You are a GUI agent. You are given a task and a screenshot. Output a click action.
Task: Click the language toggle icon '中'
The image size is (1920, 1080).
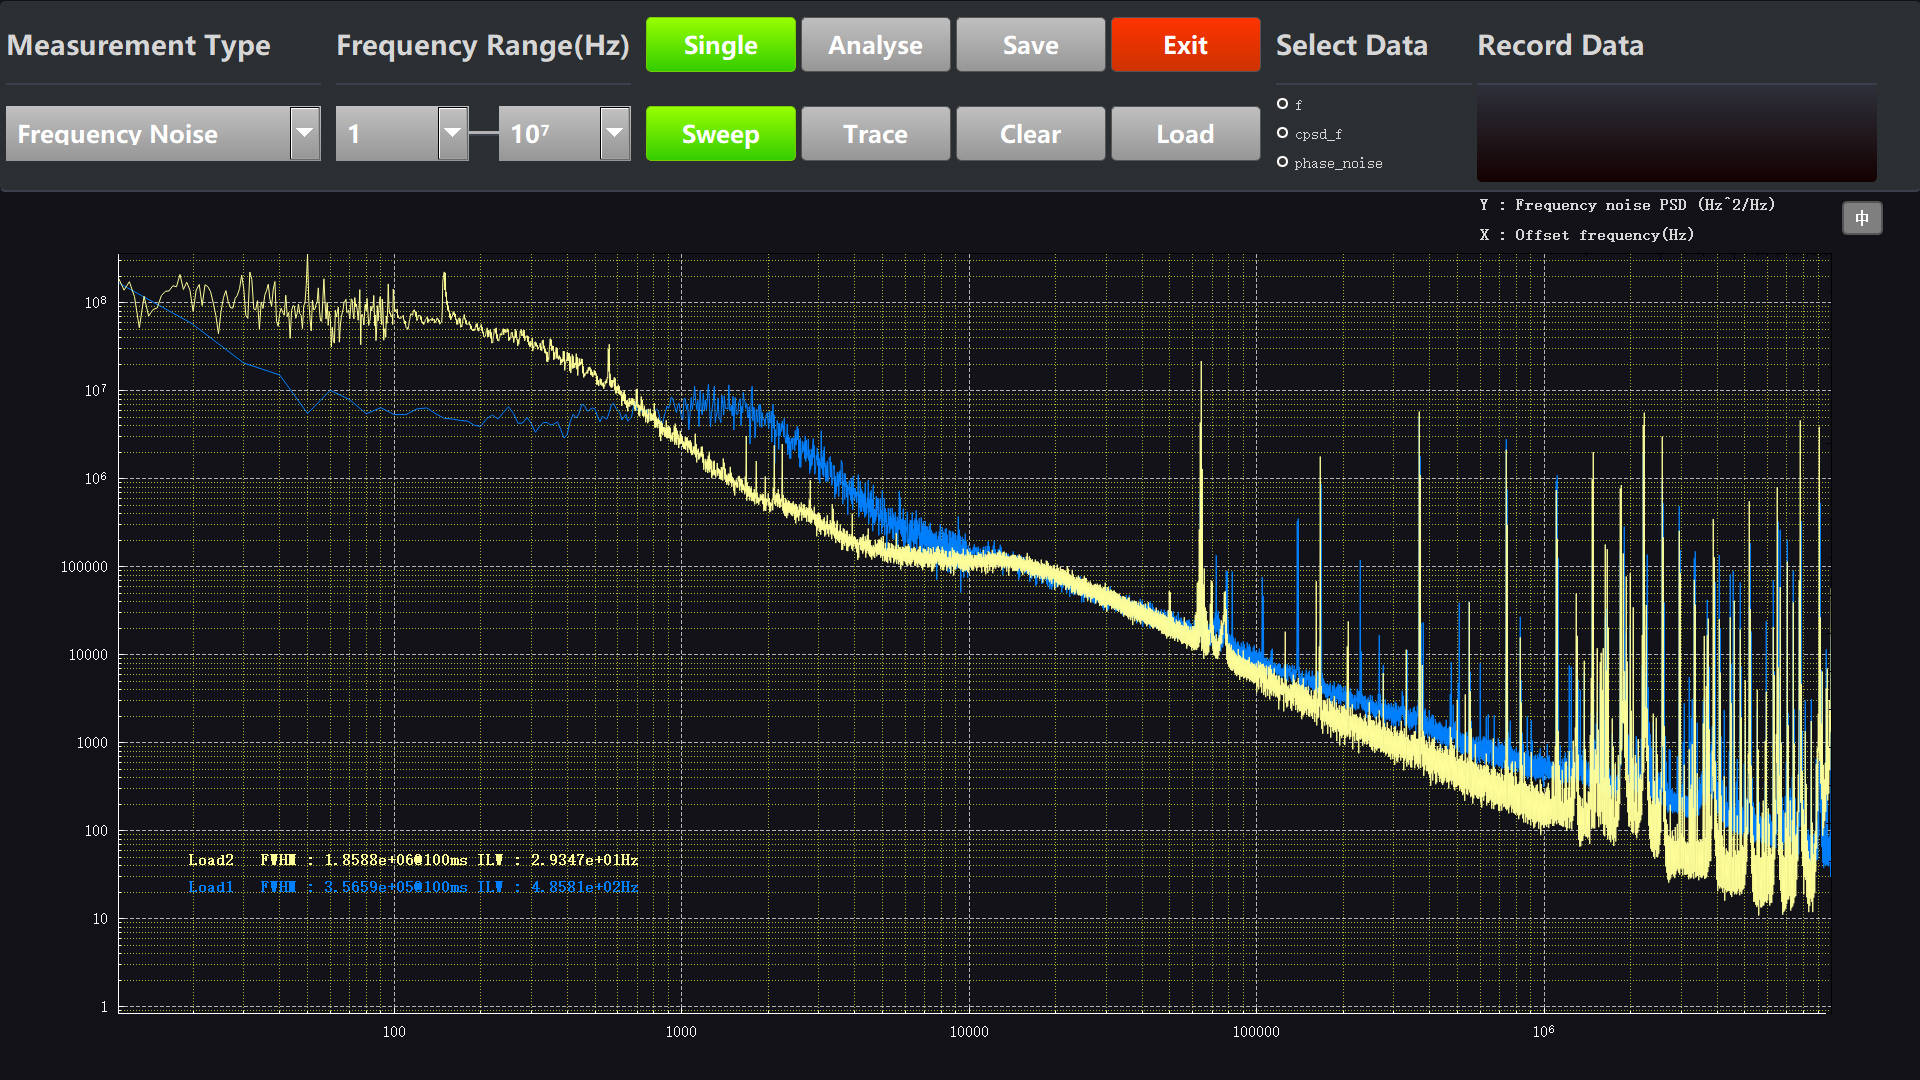coord(1862,218)
